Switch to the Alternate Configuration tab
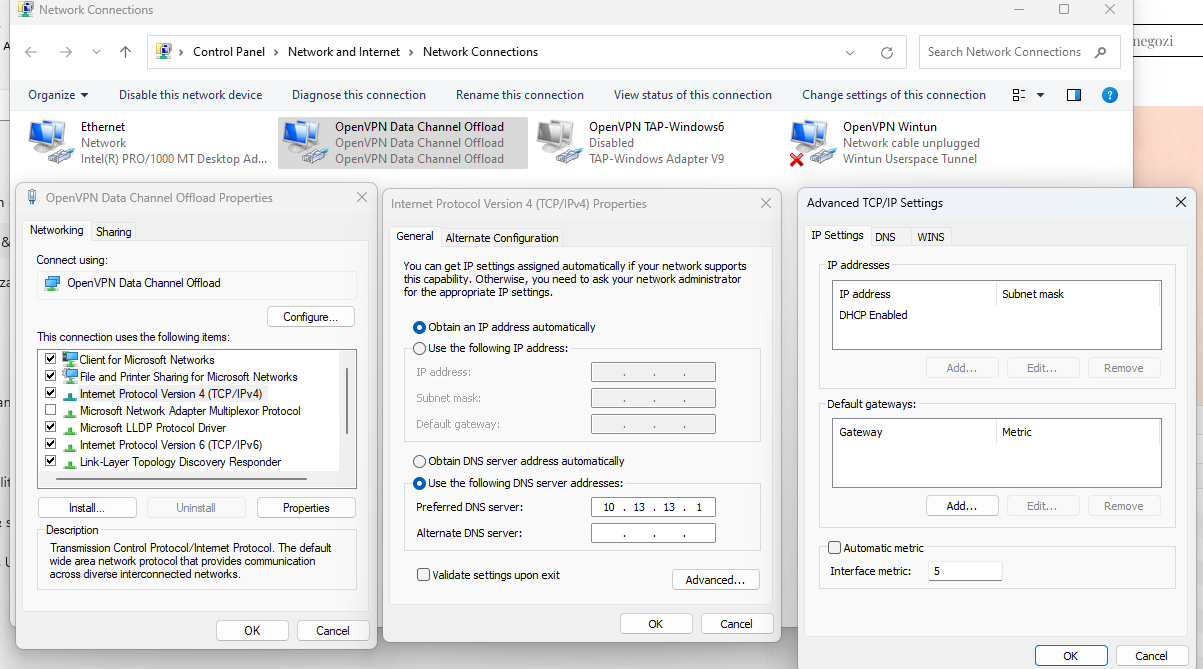The width and height of the screenshot is (1203, 669). 502,238
